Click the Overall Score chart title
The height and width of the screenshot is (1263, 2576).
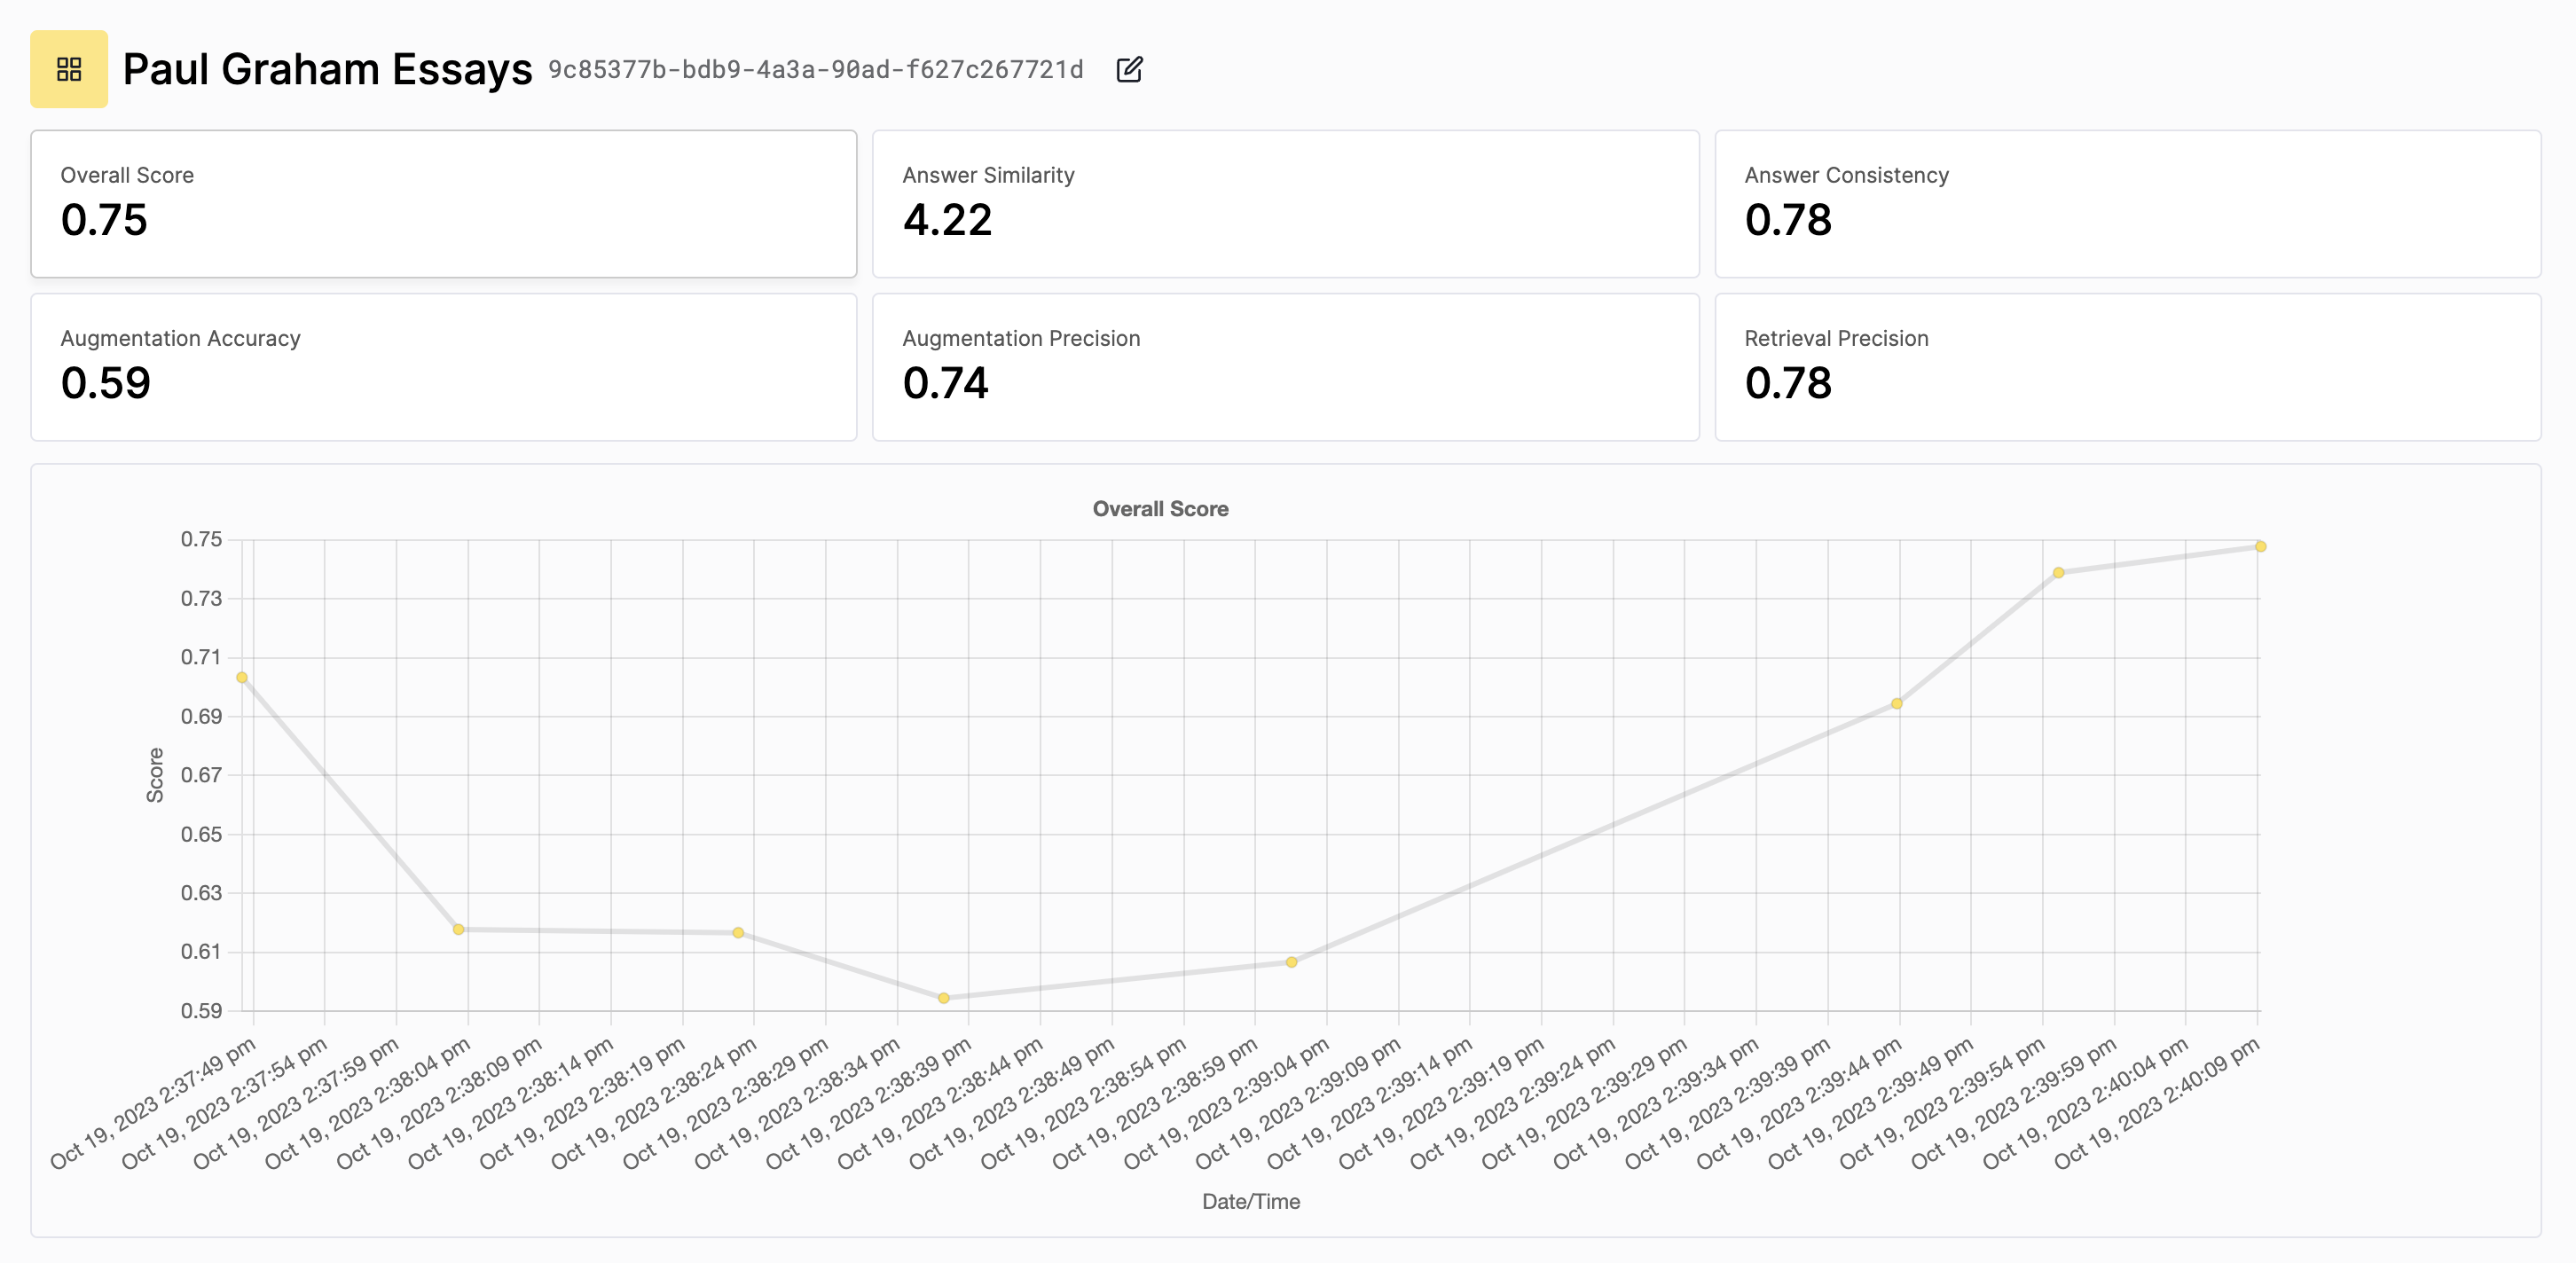[x=1160, y=508]
